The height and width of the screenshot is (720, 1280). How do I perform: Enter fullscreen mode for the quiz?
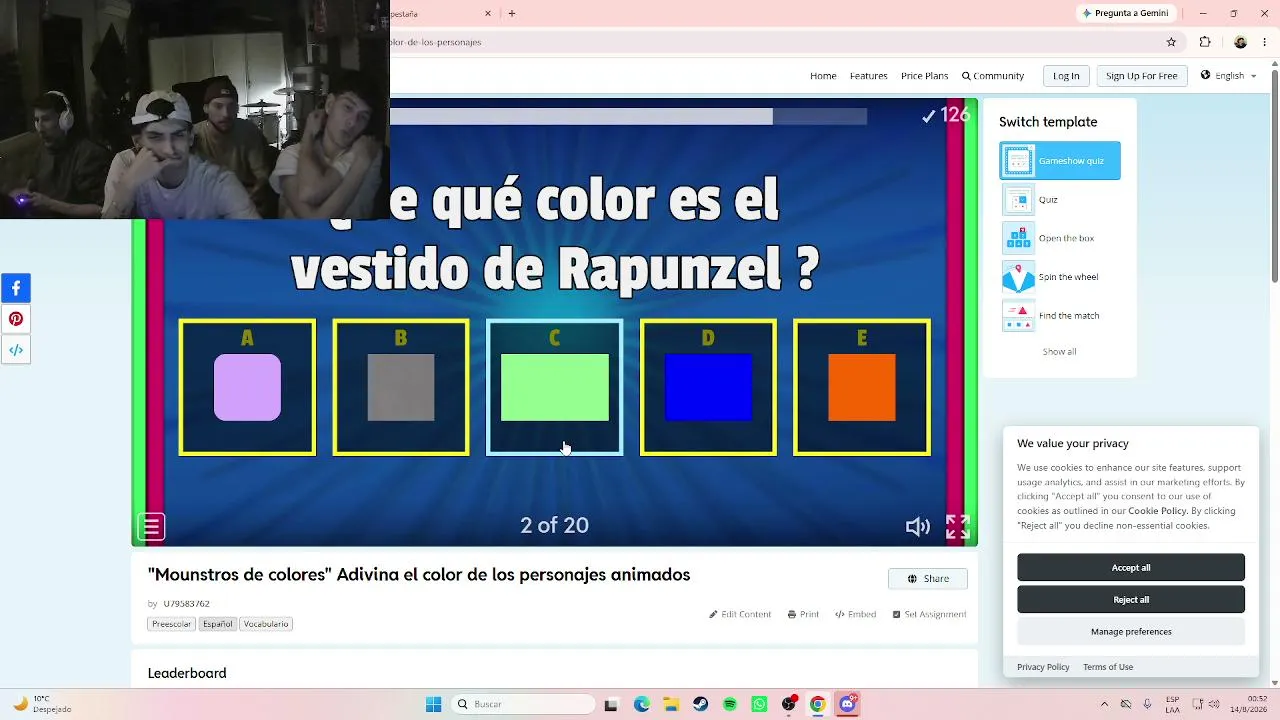[958, 526]
